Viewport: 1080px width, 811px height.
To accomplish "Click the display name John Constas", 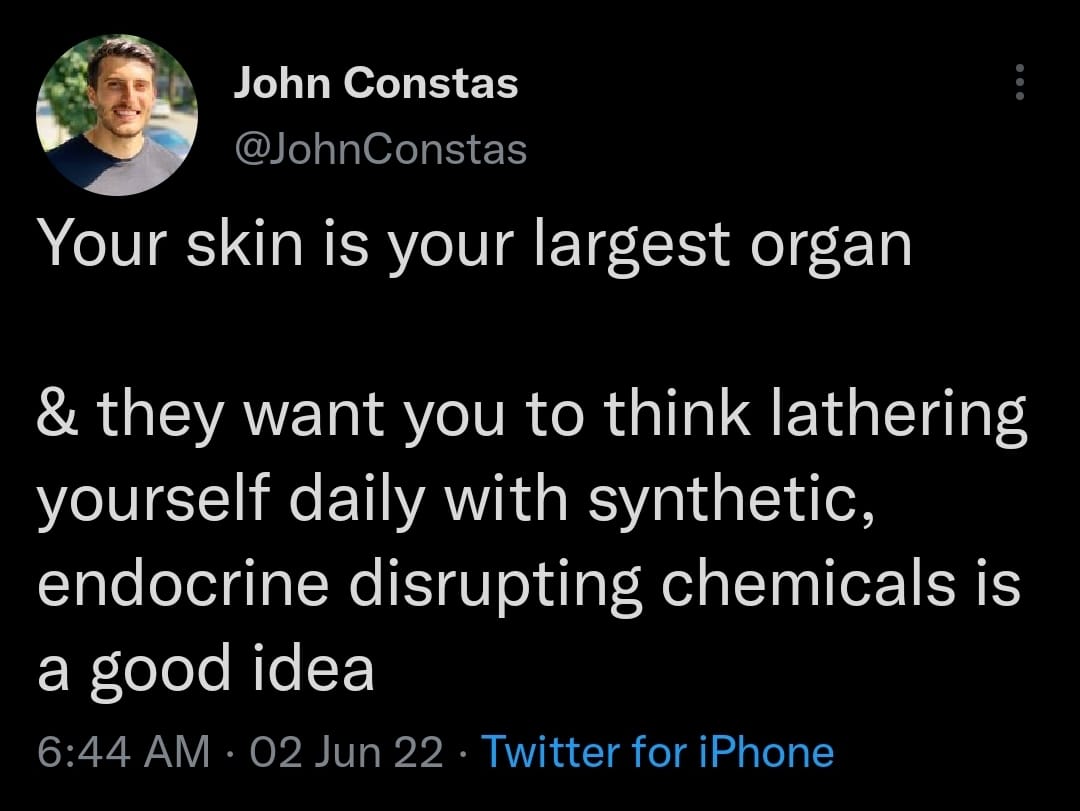I will (x=375, y=84).
